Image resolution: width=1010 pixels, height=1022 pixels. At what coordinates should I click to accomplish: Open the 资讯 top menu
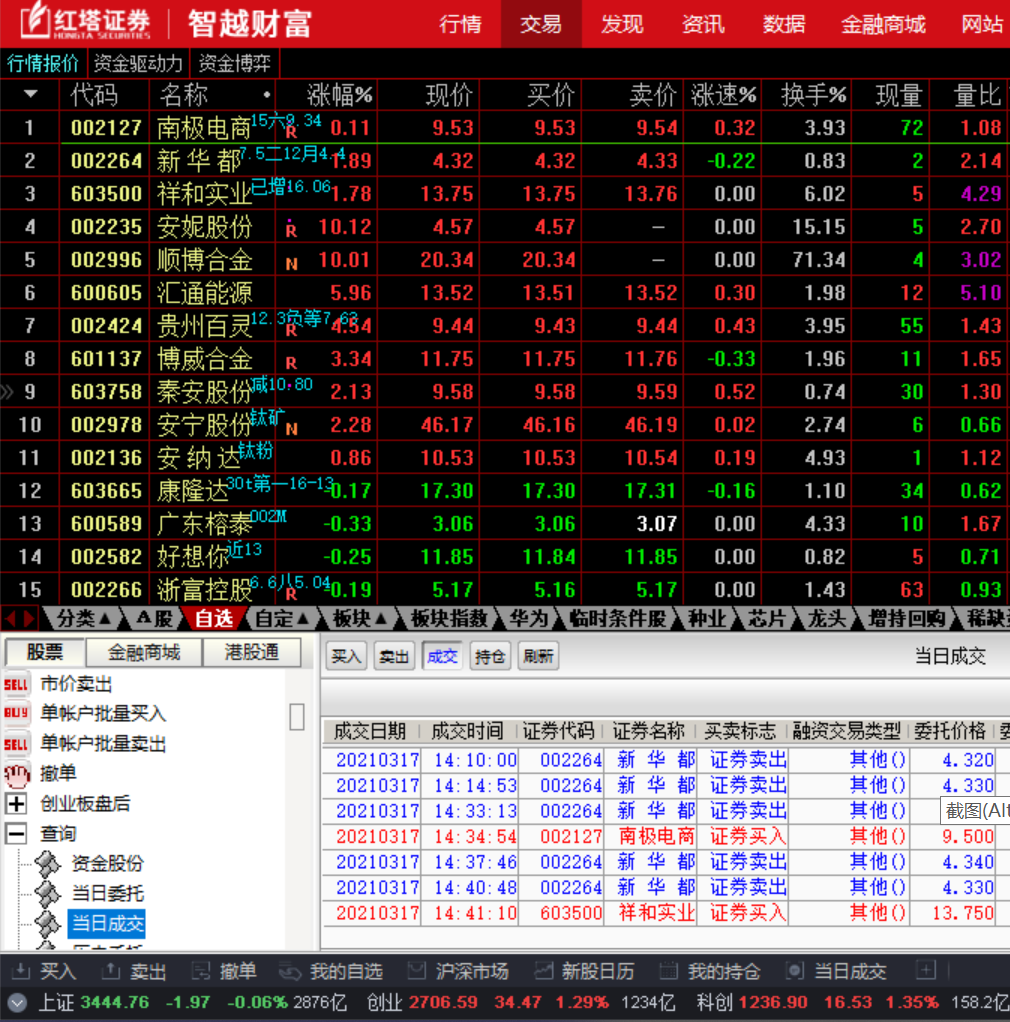[702, 24]
